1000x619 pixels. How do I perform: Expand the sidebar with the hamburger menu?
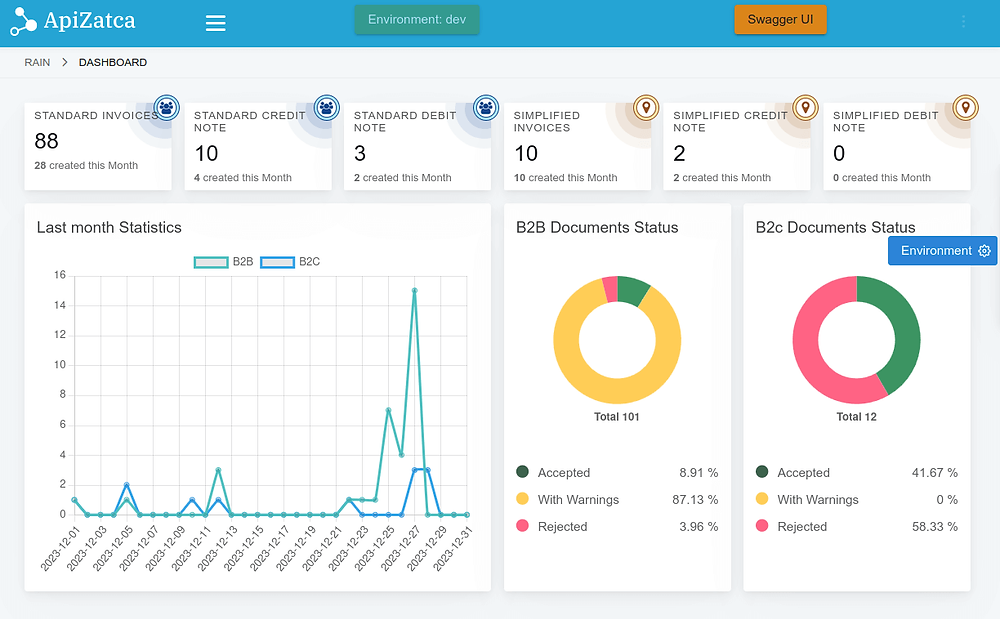[x=215, y=23]
